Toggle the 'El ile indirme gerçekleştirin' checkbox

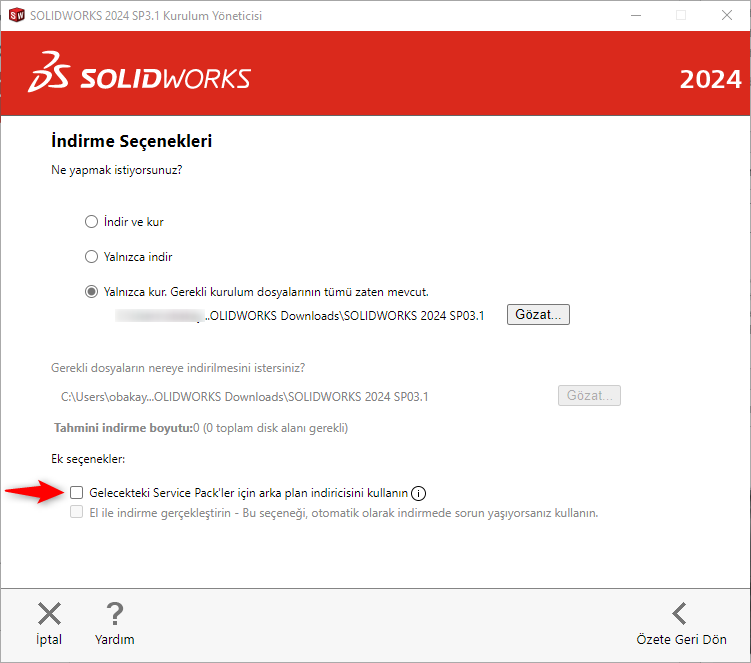[77, 512]
